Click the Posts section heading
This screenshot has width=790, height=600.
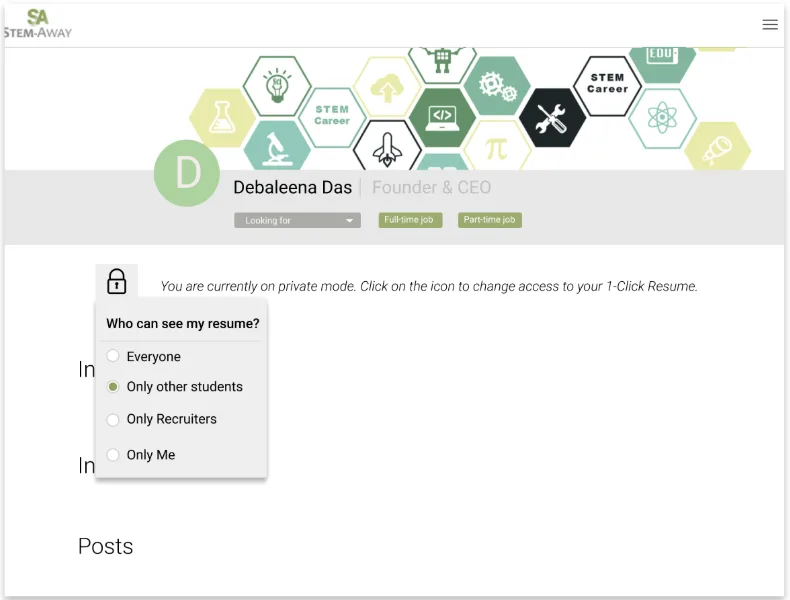(105, 546)
